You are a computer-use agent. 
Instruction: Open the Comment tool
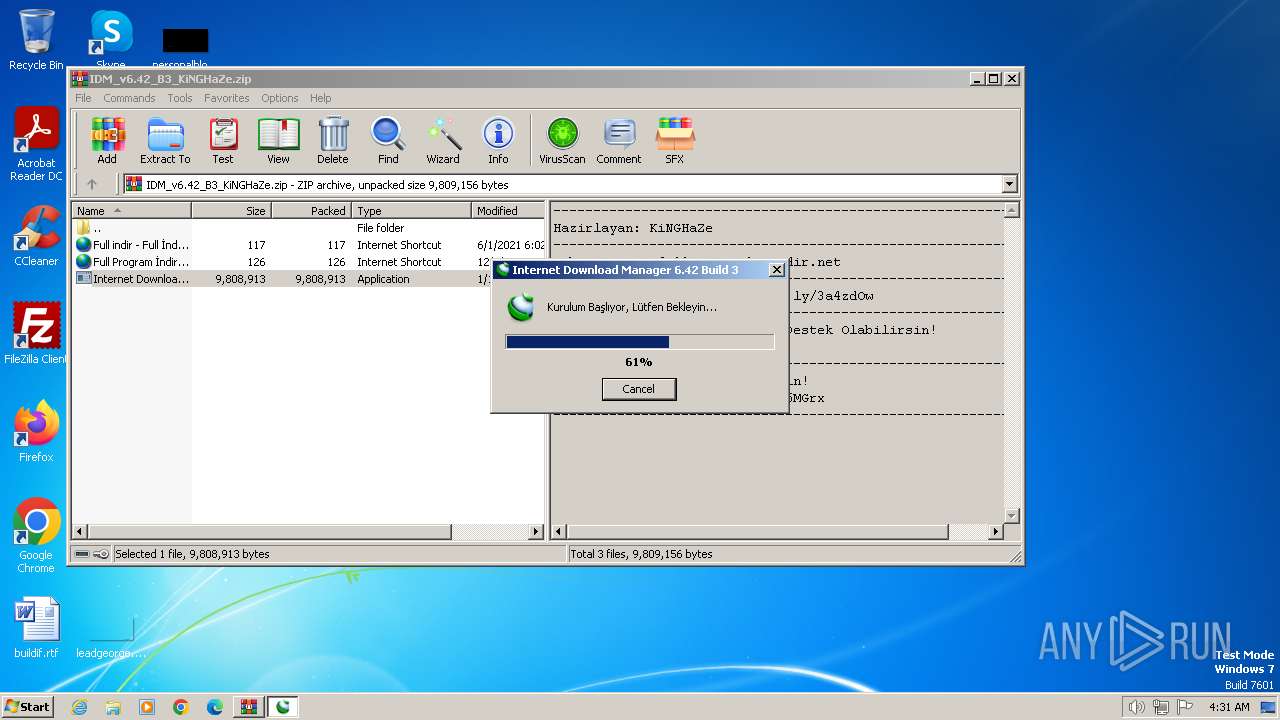coord(619,140)
